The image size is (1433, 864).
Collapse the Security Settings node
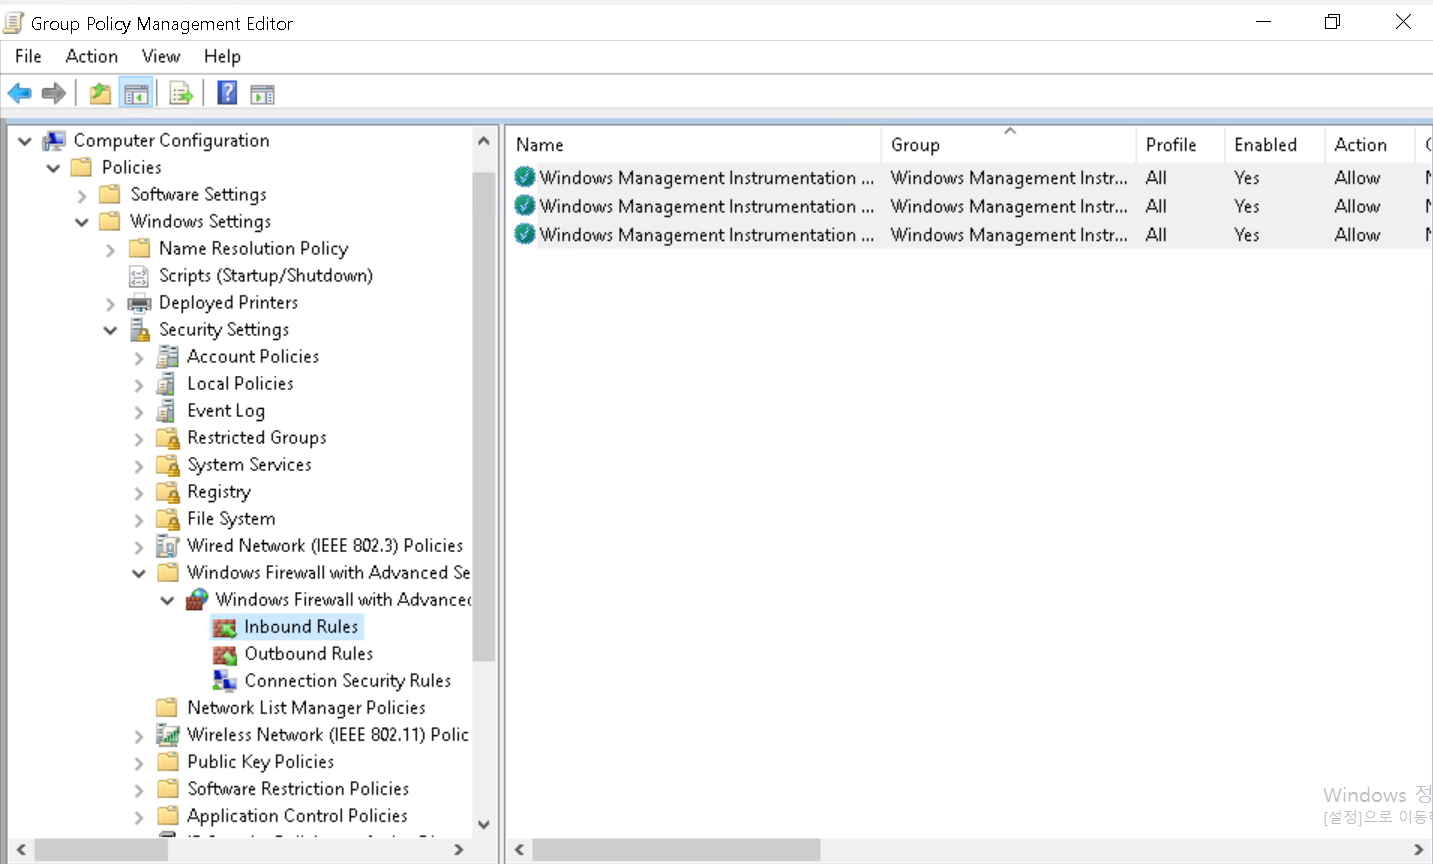click(110, 330)
